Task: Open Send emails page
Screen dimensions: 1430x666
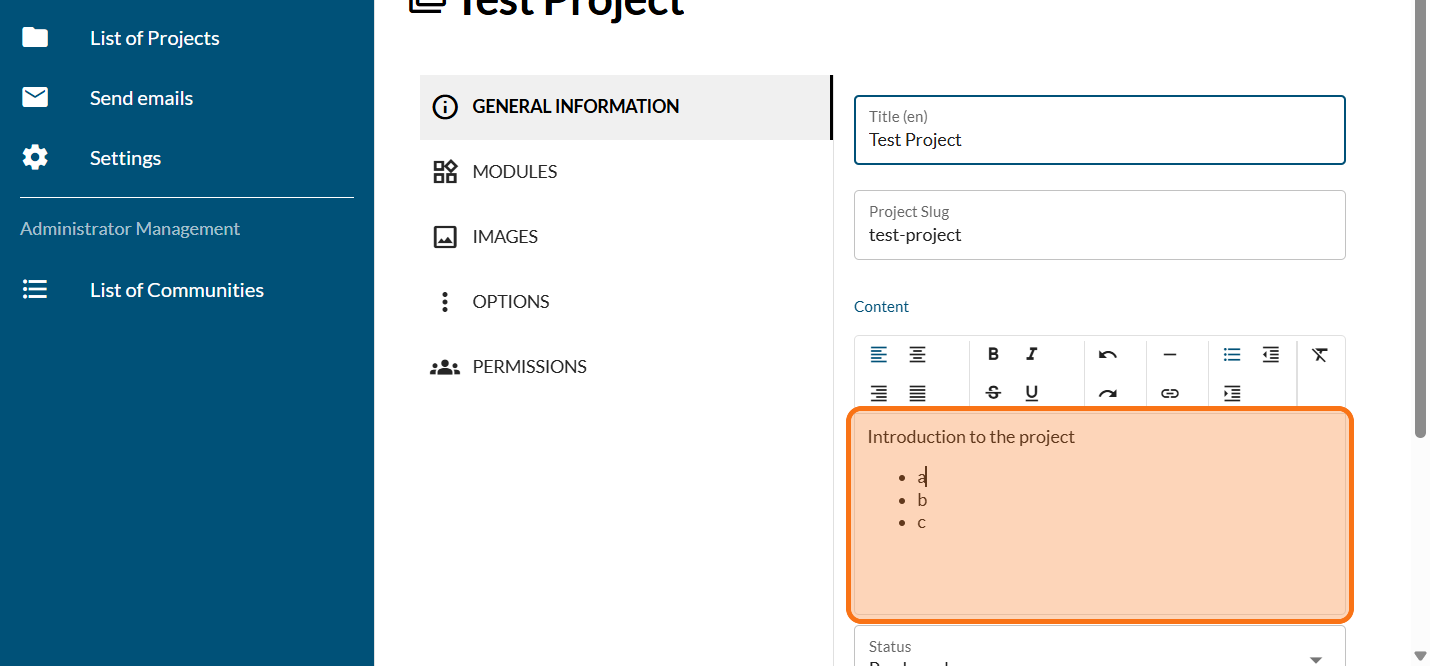Action: coord(141,98)
